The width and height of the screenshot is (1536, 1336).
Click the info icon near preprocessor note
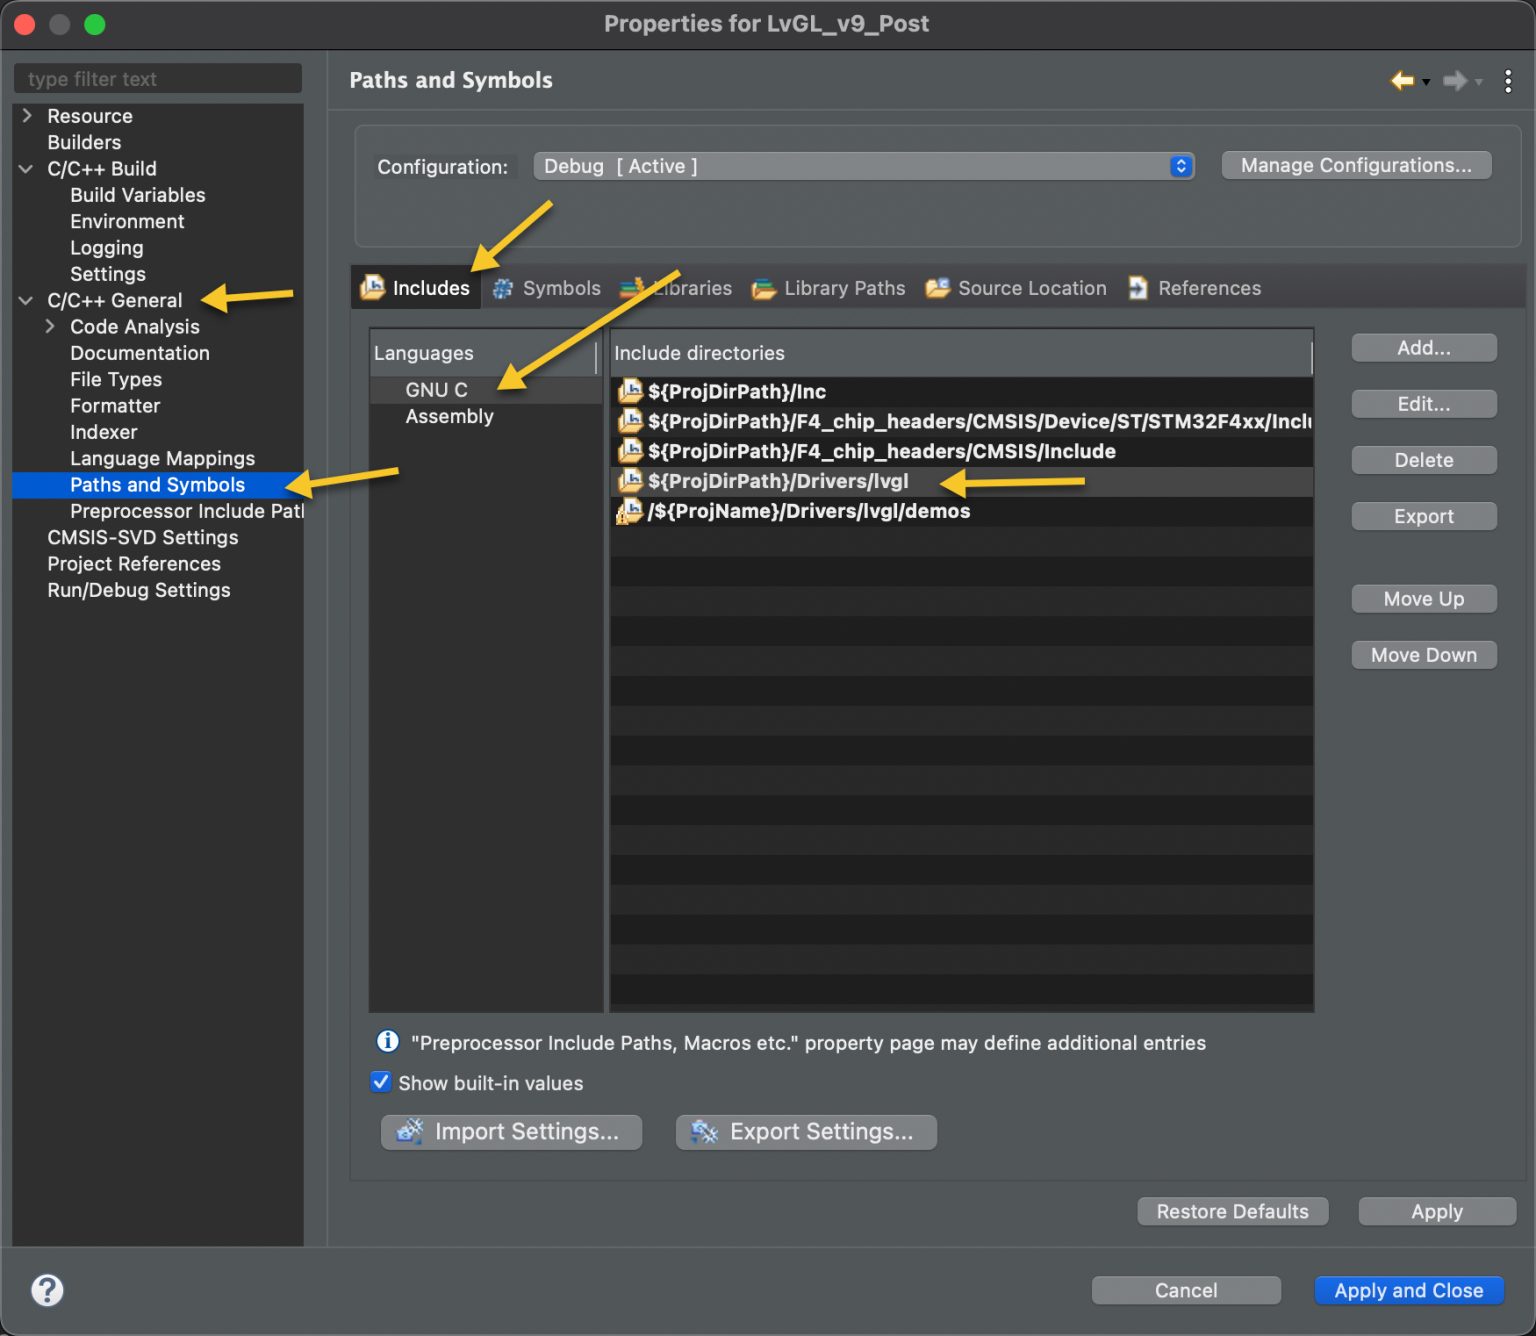coord(386,1041)
